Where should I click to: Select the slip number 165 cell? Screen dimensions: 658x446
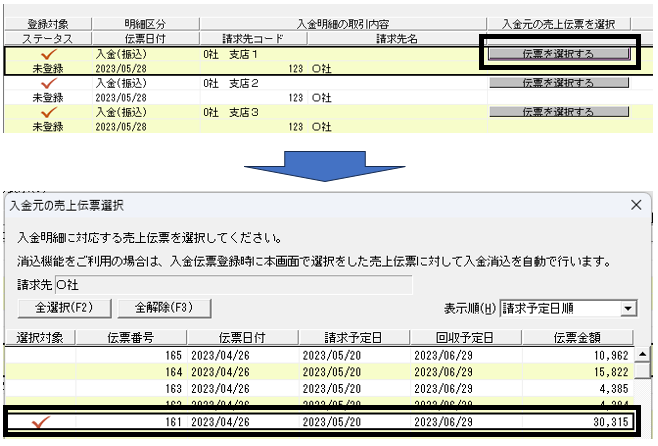(131, 355)
